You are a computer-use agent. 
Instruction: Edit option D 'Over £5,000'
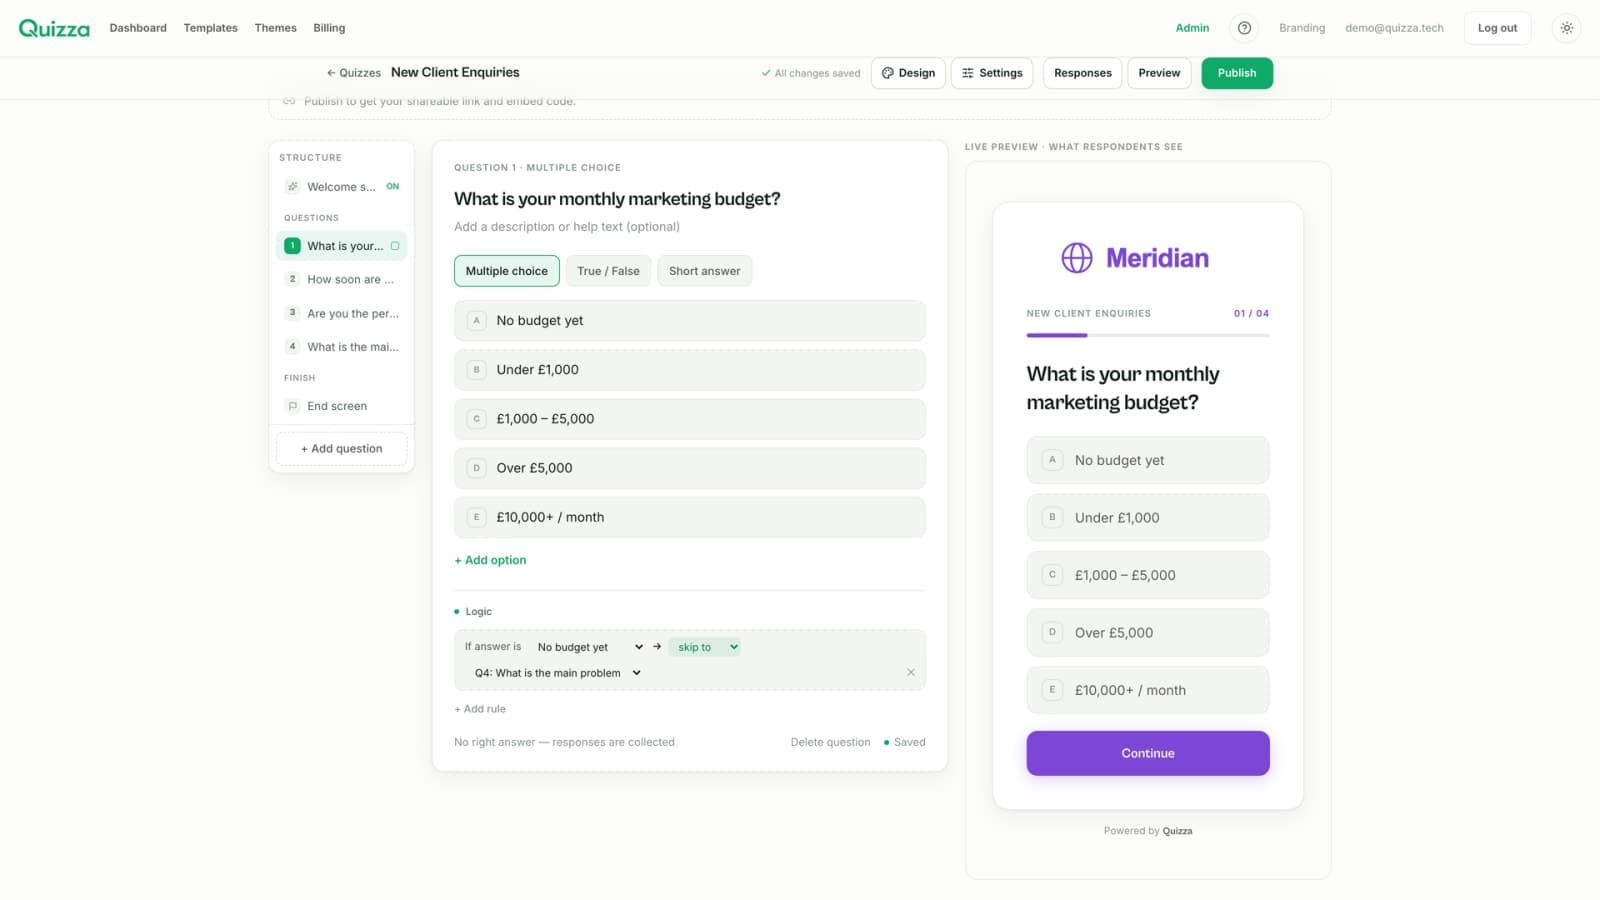690,468
